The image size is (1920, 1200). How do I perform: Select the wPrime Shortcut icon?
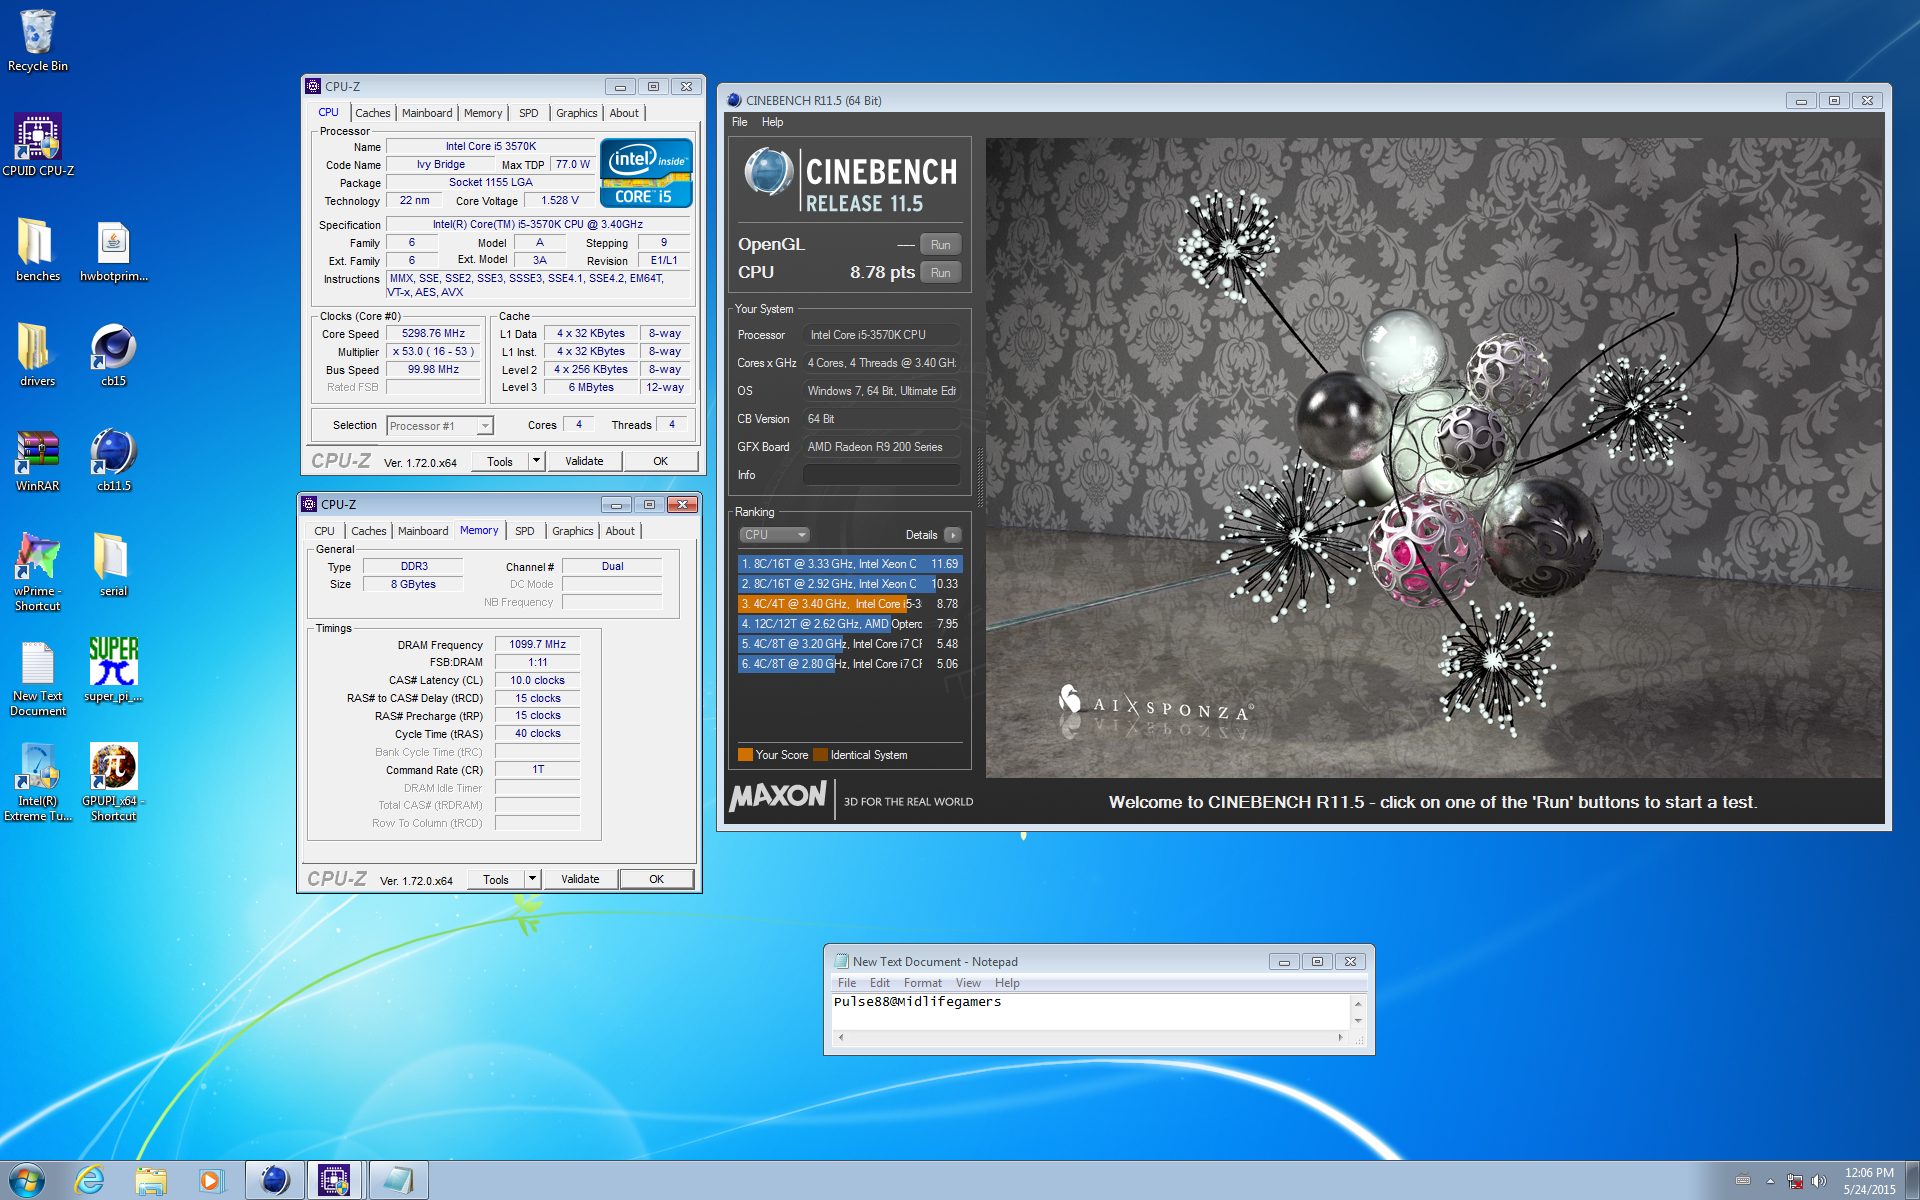(x=38, y=572)
